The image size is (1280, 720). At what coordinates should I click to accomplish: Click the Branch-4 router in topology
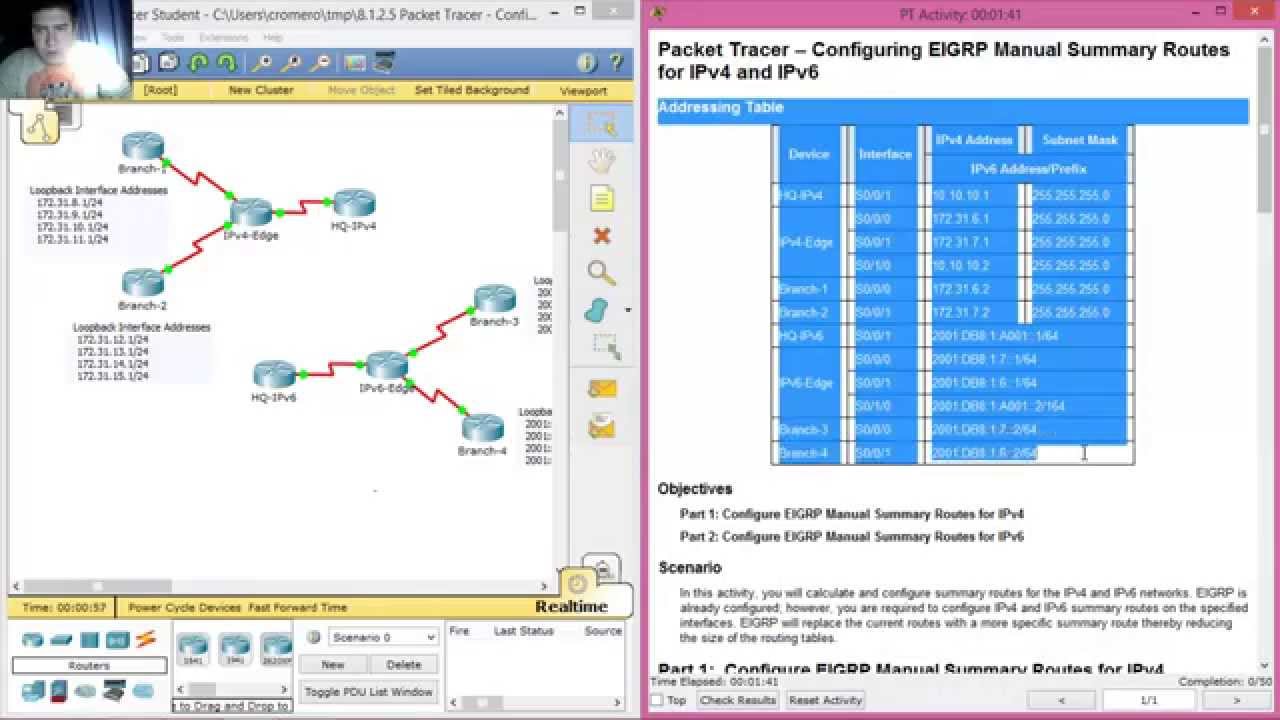tap(482, 428)
